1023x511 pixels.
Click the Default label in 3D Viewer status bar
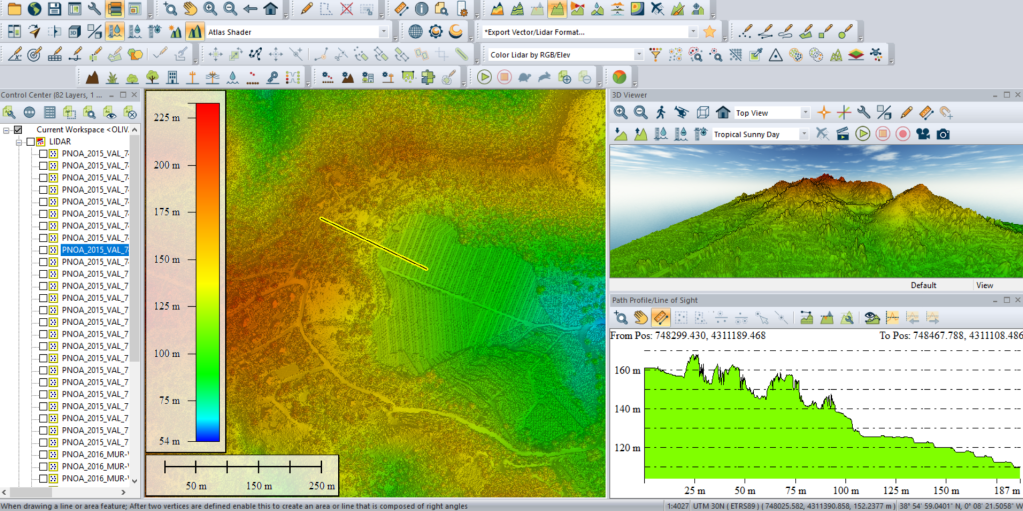923,285
